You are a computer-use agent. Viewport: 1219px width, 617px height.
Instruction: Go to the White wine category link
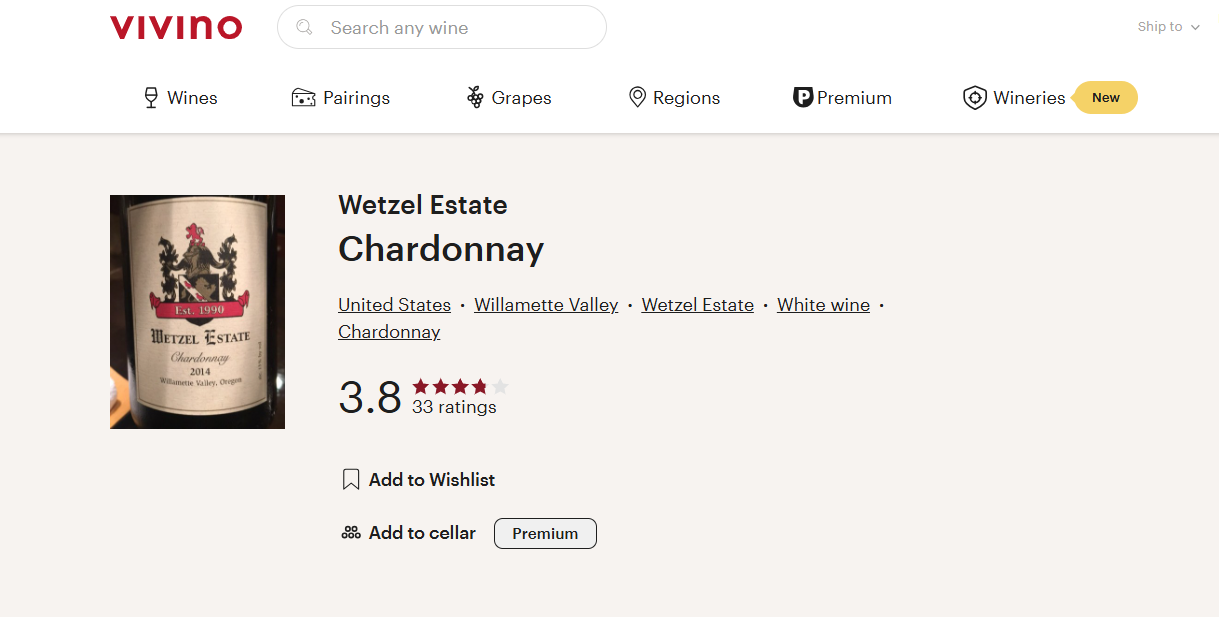[823, 305]
